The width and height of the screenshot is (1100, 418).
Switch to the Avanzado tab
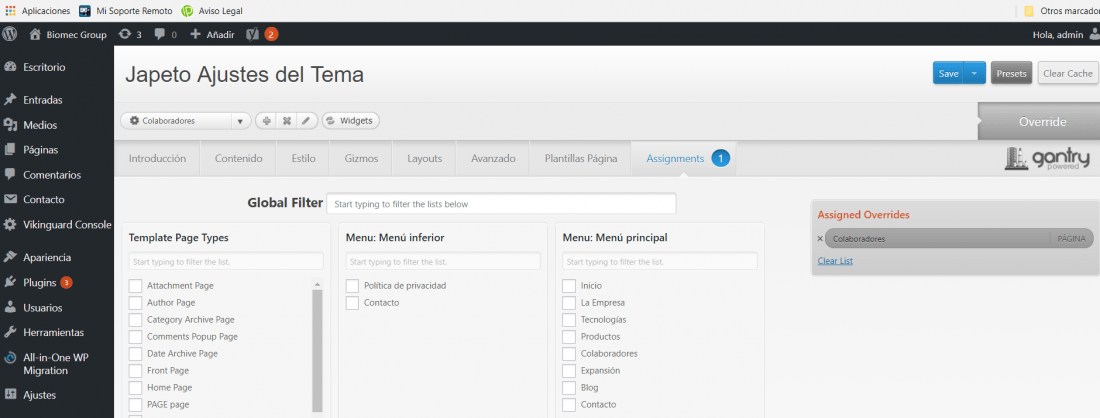tap(493, 159)
